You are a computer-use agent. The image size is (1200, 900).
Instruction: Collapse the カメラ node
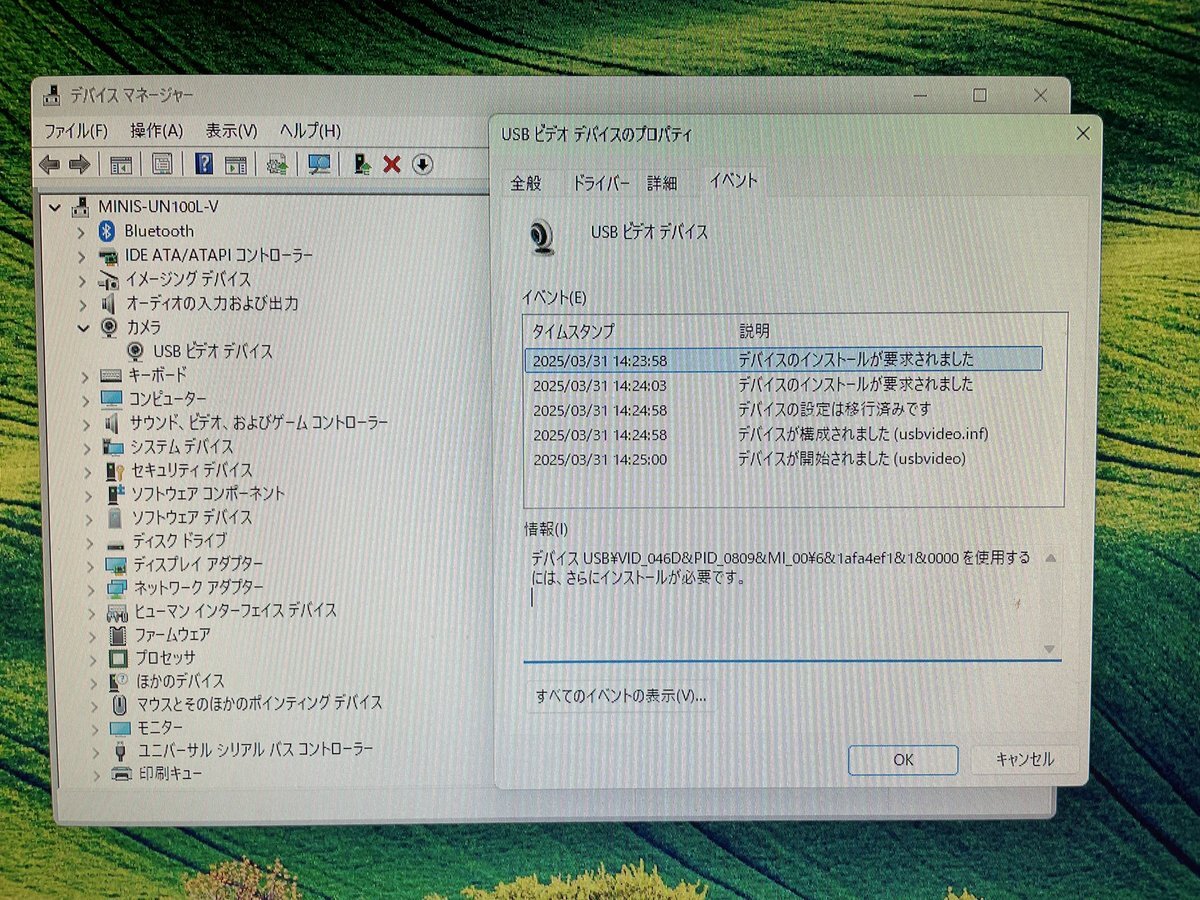point(82,327)
